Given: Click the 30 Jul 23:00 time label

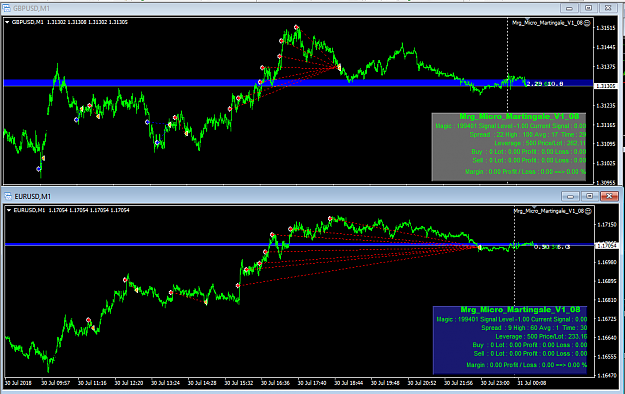Looking at the screenshot, I should pyautogui.click(x=495, y=383).
